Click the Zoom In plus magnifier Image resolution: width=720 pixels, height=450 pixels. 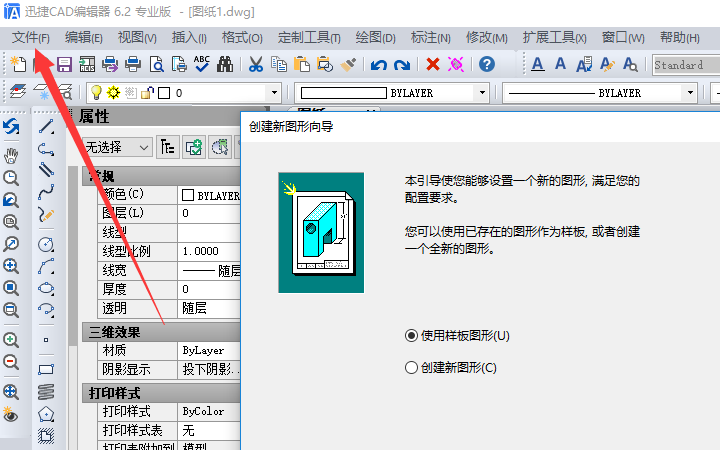click(x=11, y=340)
